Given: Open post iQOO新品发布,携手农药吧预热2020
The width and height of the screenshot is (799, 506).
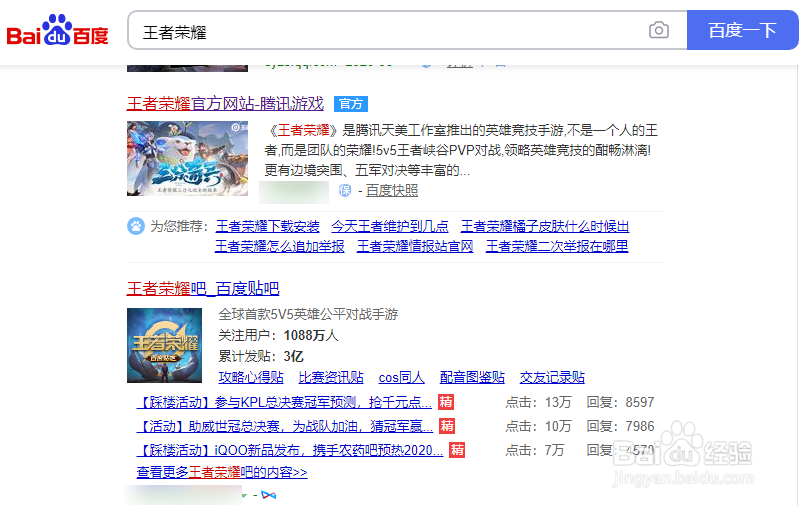Looking at the screenshot, I should click(x=290, y=450).
